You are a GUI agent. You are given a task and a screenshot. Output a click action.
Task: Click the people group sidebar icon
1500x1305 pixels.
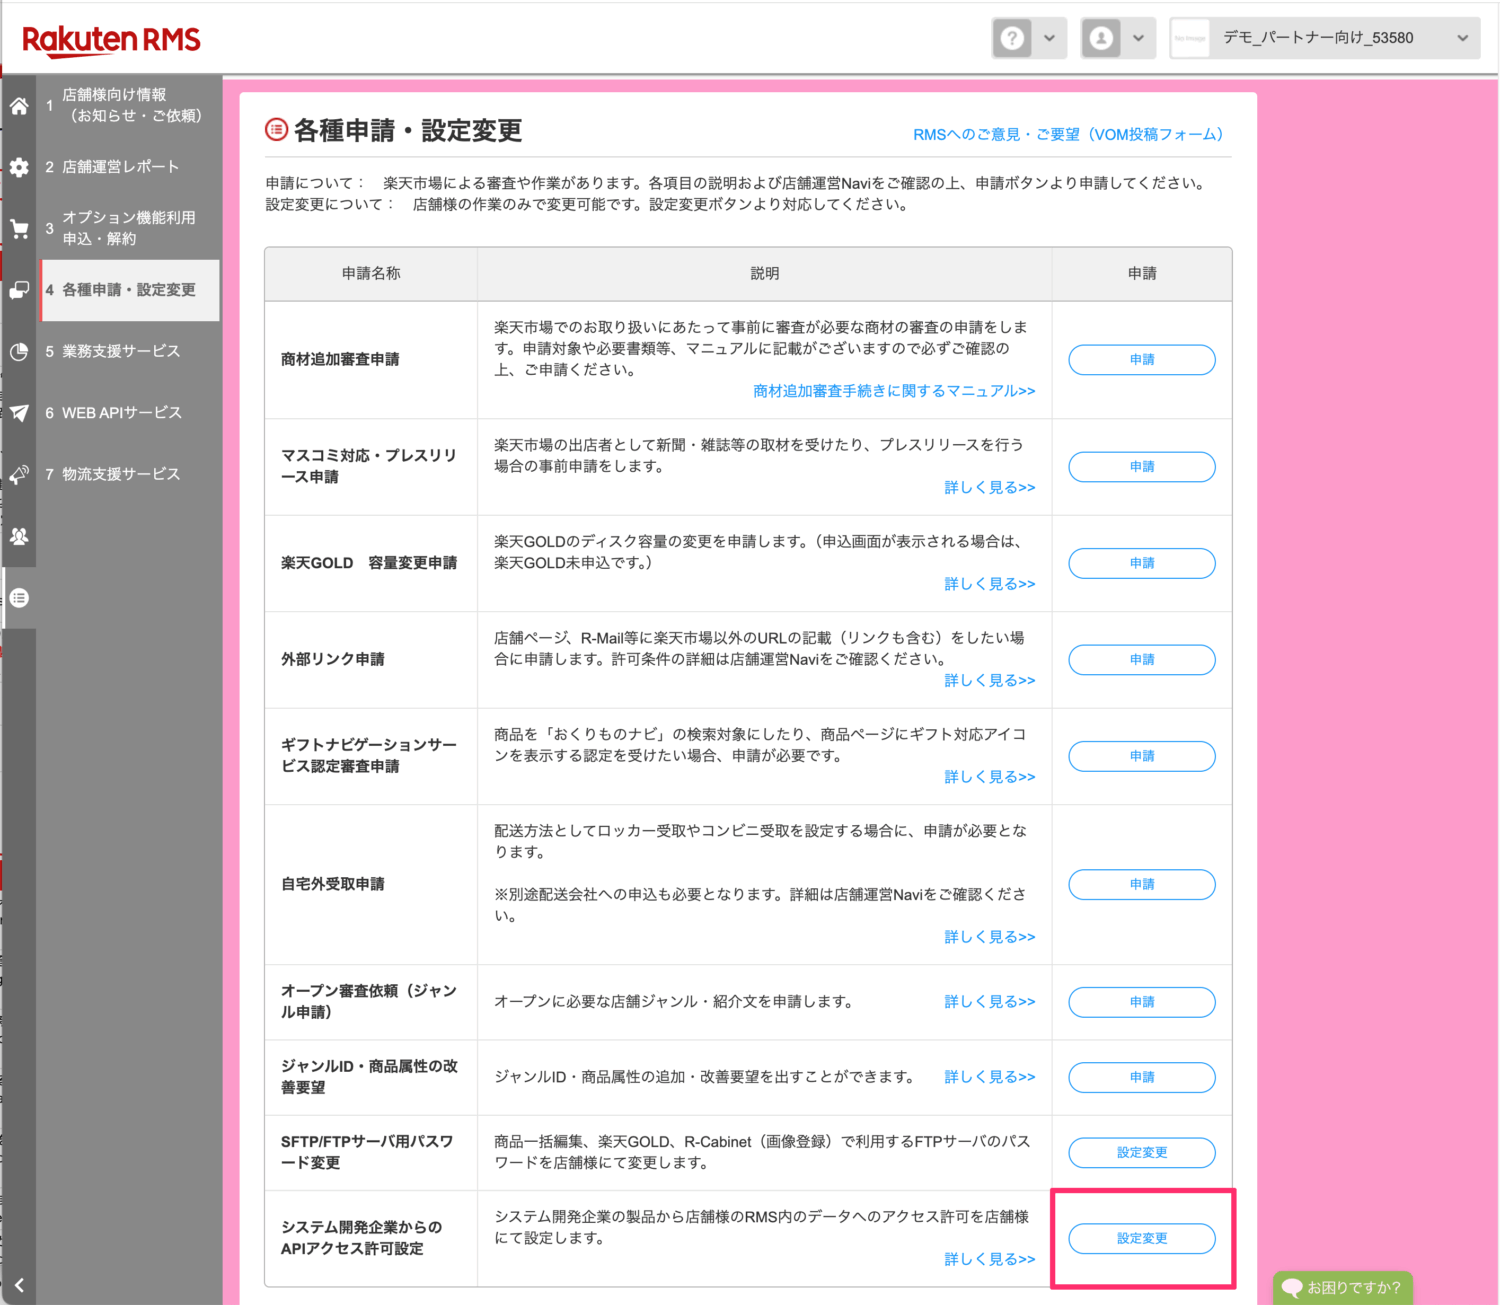tap(19, 537)
